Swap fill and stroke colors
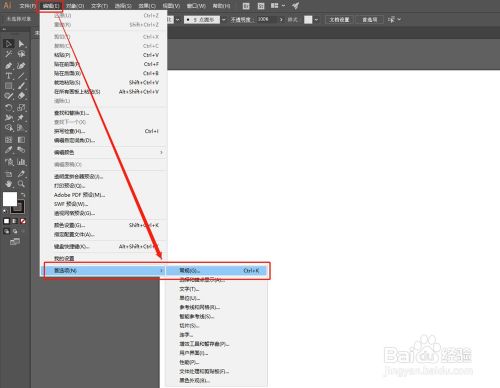Viewport: 500px width, 388px height. [22, 195]
